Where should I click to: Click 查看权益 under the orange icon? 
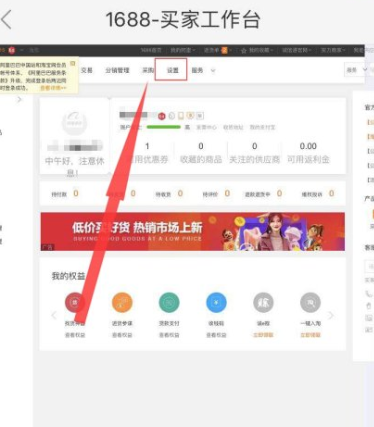point(122,335)
